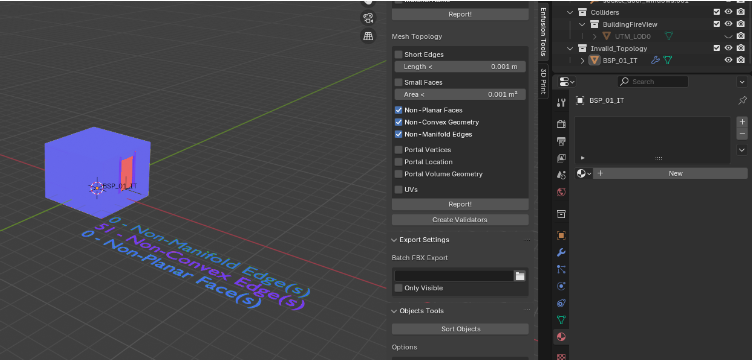Uncheck Non-Convex Geometry

click(x=398, y=122)
